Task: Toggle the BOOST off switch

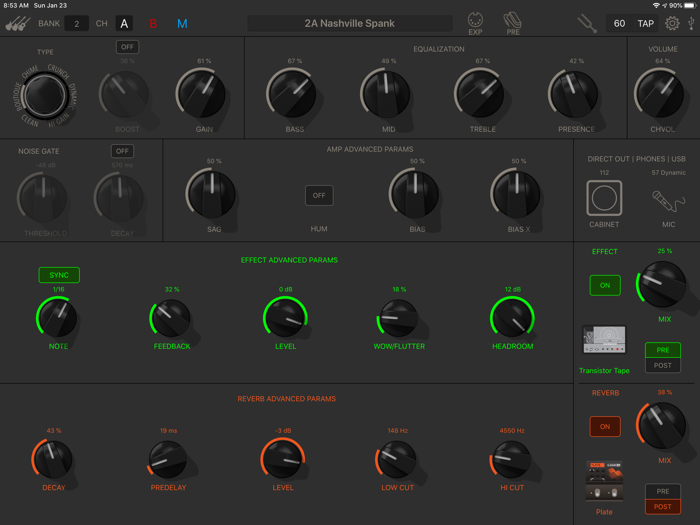Action: pos(127,47)
